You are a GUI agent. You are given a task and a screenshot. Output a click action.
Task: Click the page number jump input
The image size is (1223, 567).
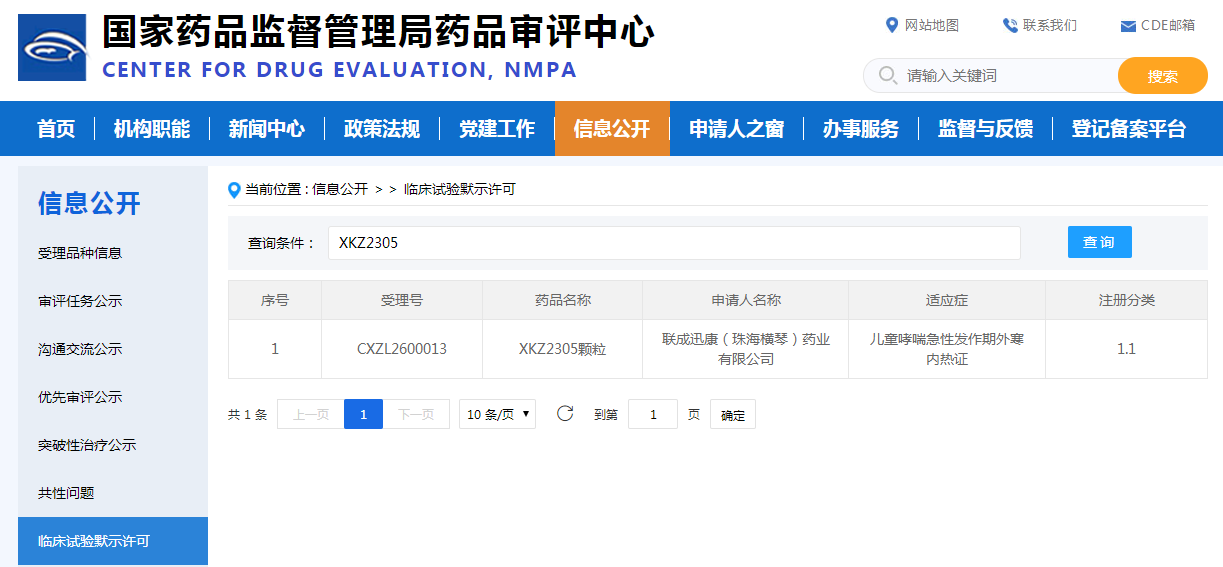point(652,414)
